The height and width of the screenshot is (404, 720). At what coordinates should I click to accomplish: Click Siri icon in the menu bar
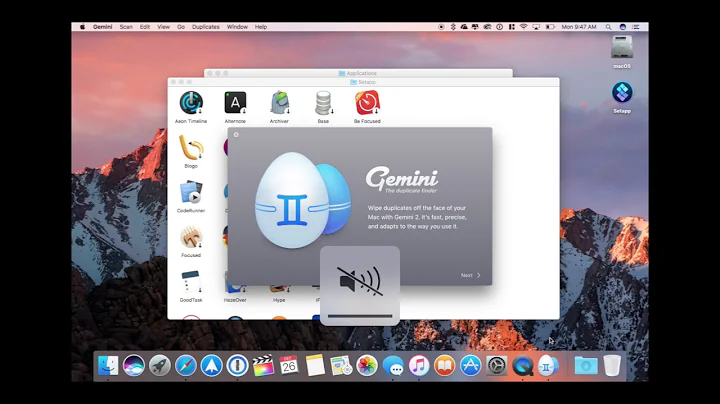point(623,27)
